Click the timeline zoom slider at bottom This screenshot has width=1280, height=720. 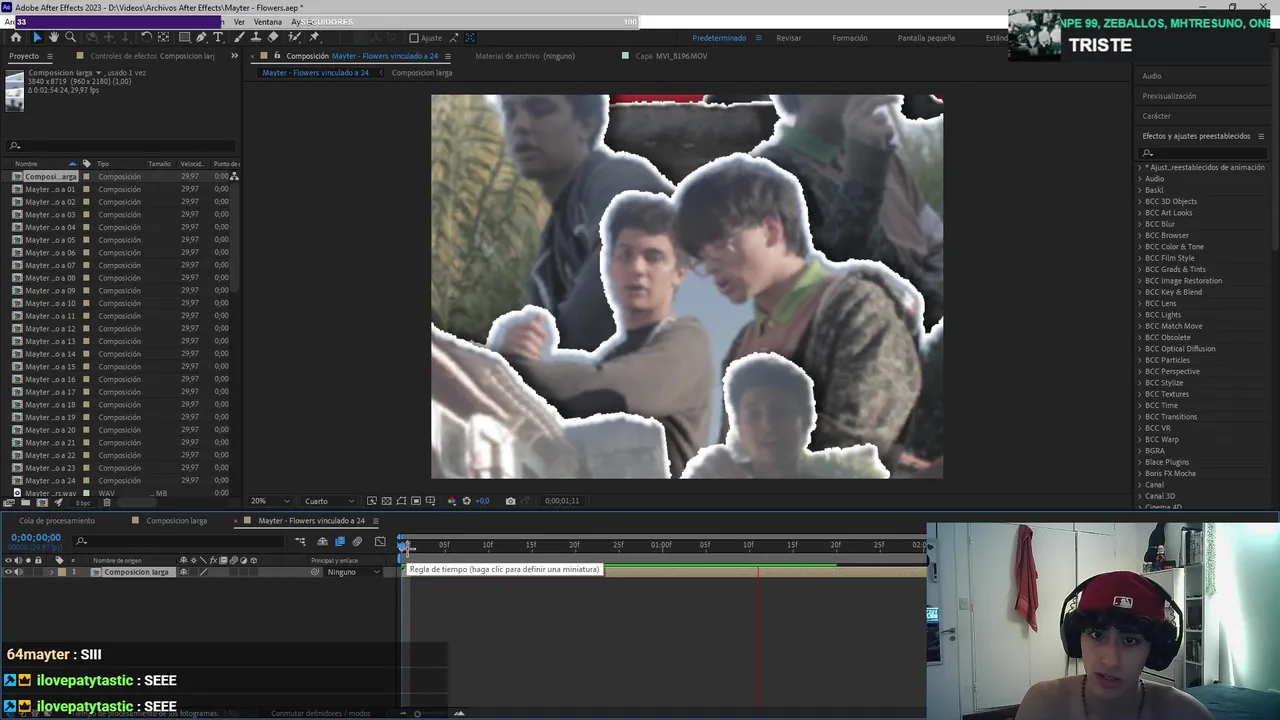[x=417, y=713]
